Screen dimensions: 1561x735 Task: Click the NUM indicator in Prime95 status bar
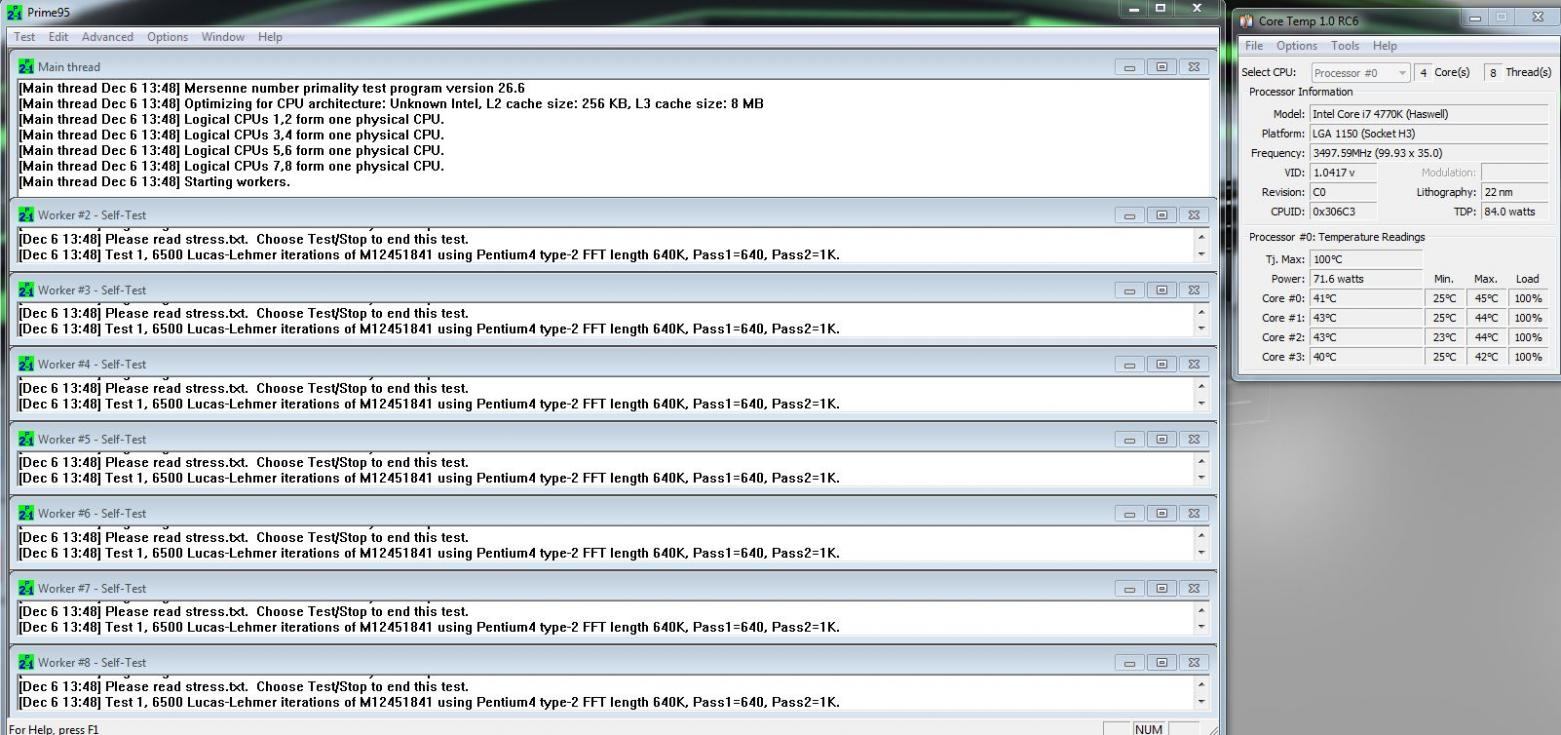[1148, 729]
